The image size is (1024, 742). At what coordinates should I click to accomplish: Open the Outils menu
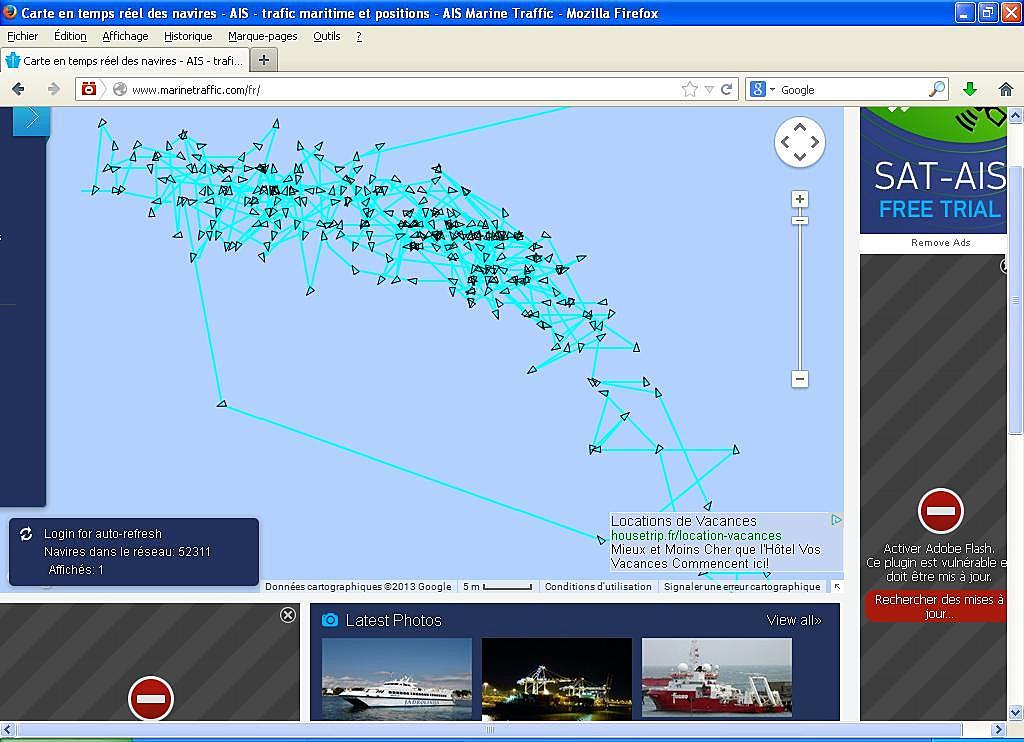tap(327, 36)
